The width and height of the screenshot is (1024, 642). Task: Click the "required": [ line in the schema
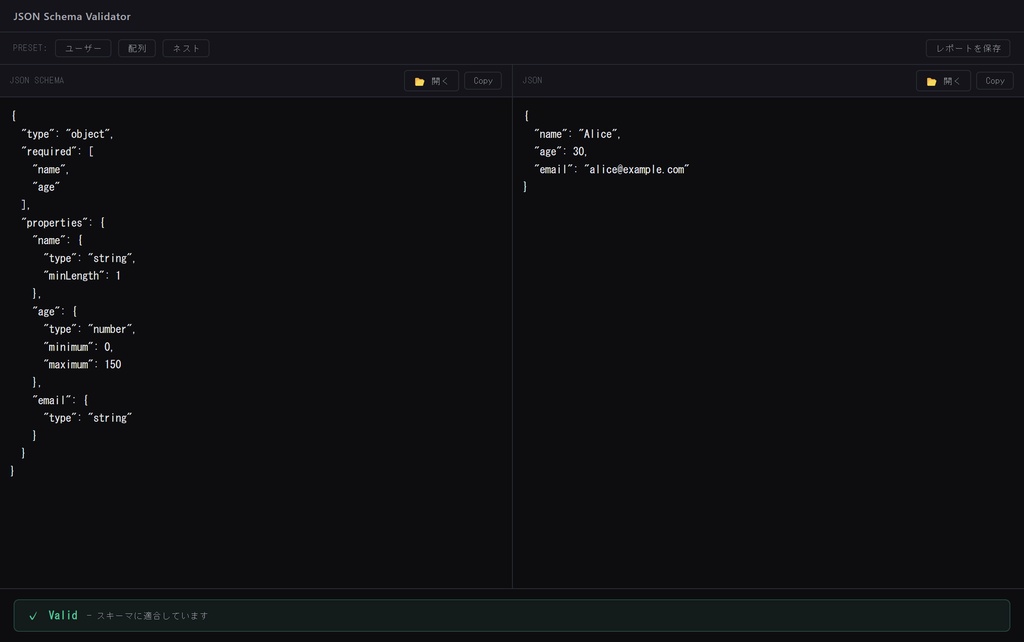[x=57, y=152]
